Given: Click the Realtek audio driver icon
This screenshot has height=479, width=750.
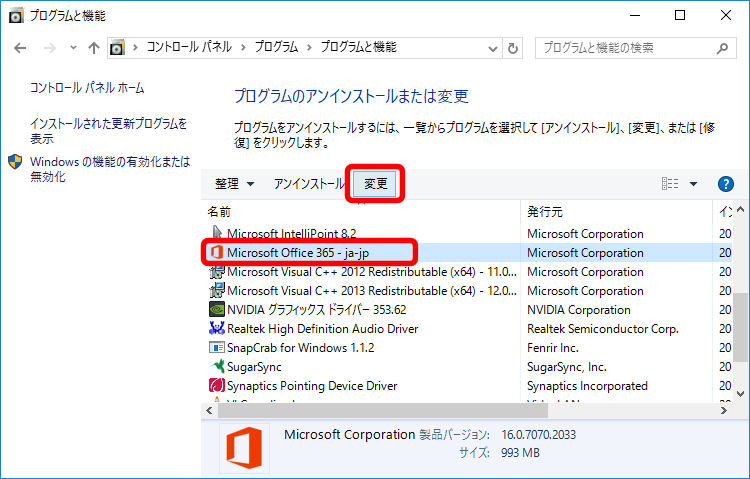Looking at the screenshot, I should pyautogui.click(x=217, y=328).
